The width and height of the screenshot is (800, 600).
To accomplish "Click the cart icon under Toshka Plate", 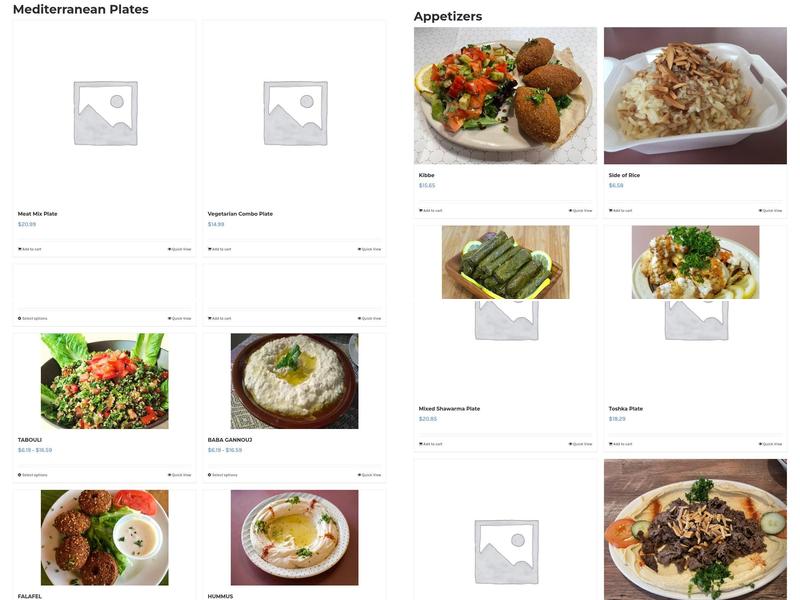I will tap(609, 442).
